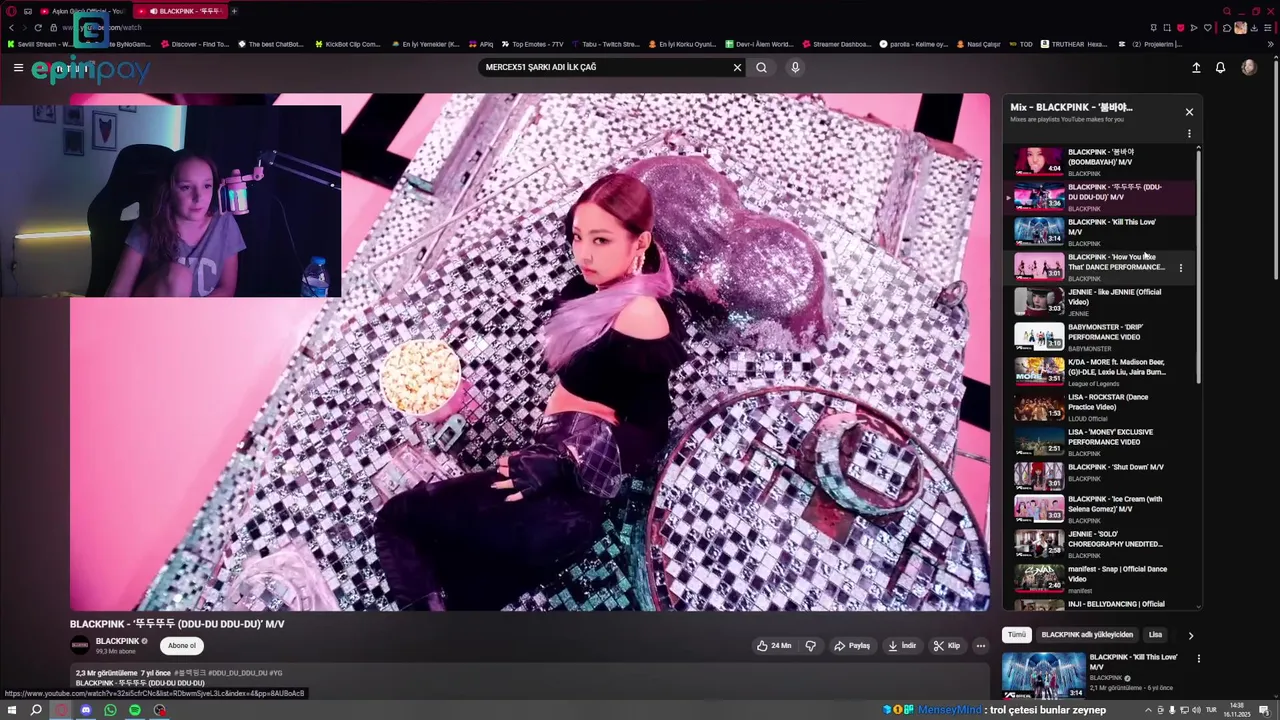Open 'Tabu - Twitch Stre...' bookmark

click(x=604, y=44)
